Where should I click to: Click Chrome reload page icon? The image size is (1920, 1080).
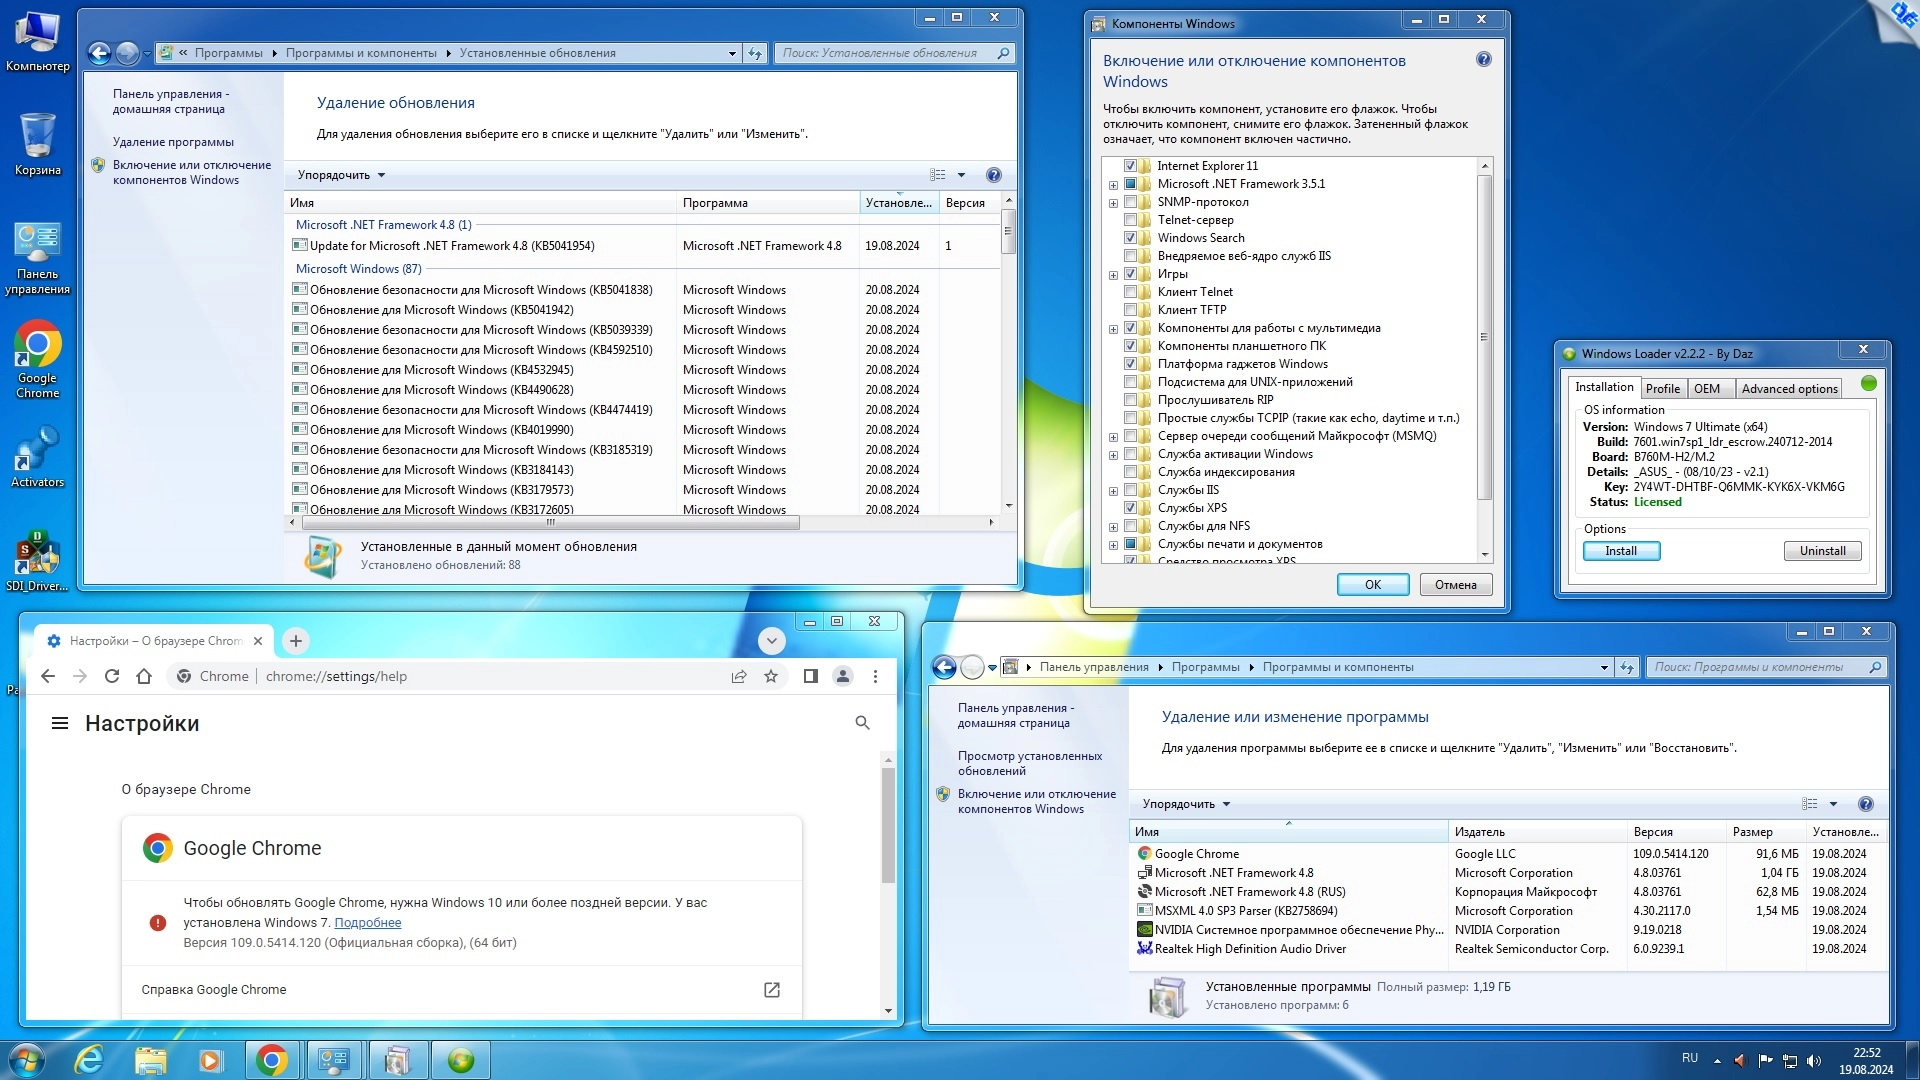click(x=112, y=677)
